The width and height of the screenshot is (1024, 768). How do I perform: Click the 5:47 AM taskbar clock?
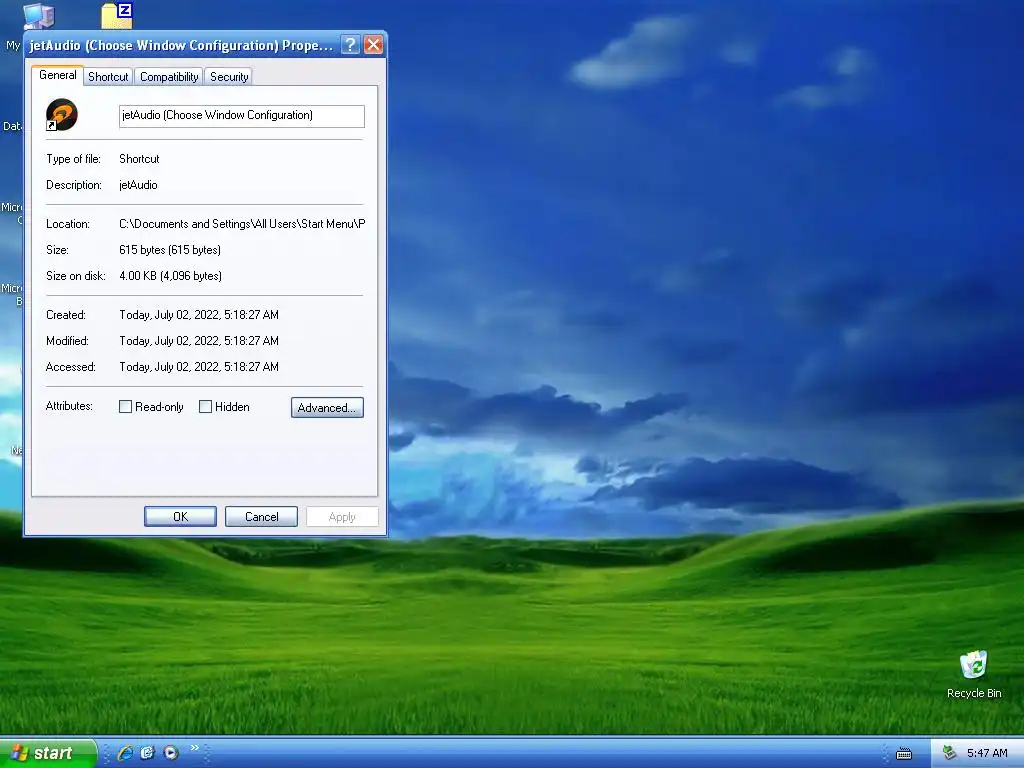tap(987, 753)
